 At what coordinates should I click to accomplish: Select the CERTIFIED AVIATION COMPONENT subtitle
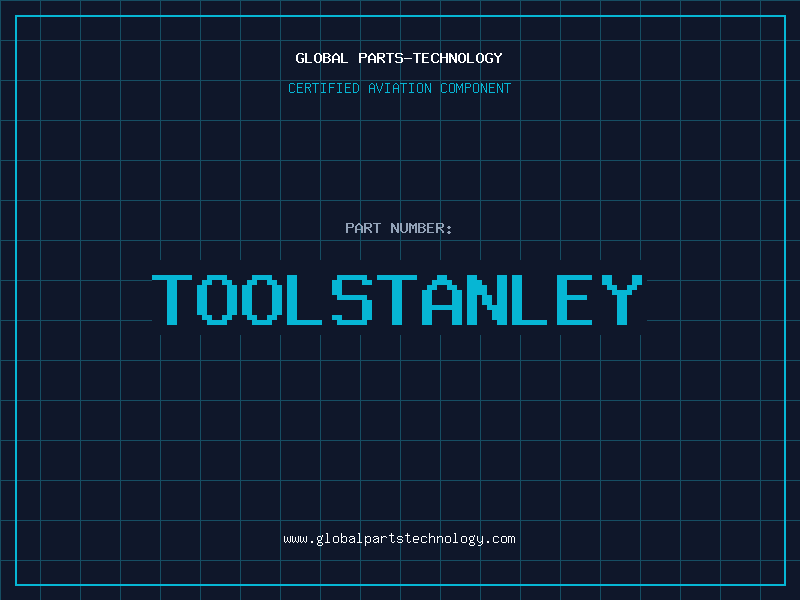pyautogui.click(x=399, y=88)
